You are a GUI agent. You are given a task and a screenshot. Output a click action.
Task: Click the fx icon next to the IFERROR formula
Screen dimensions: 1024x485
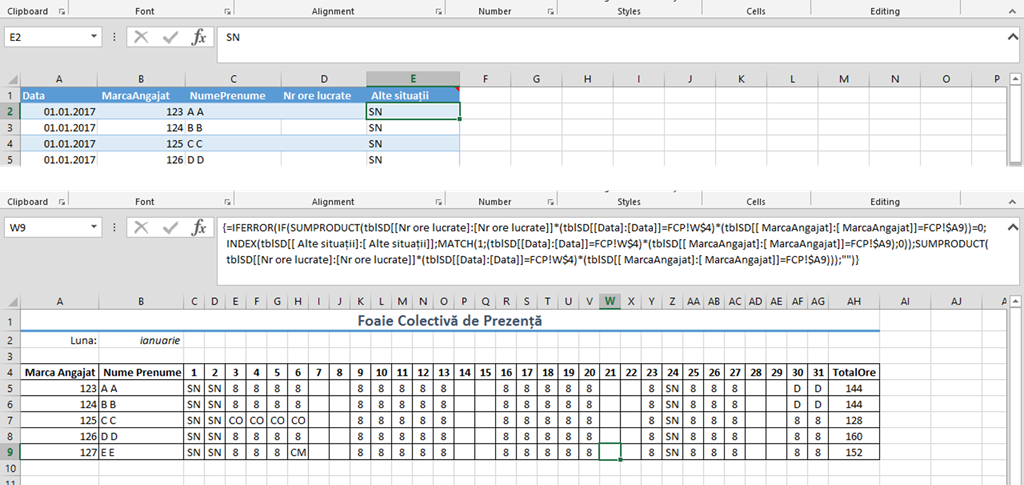tap(199, 227)
